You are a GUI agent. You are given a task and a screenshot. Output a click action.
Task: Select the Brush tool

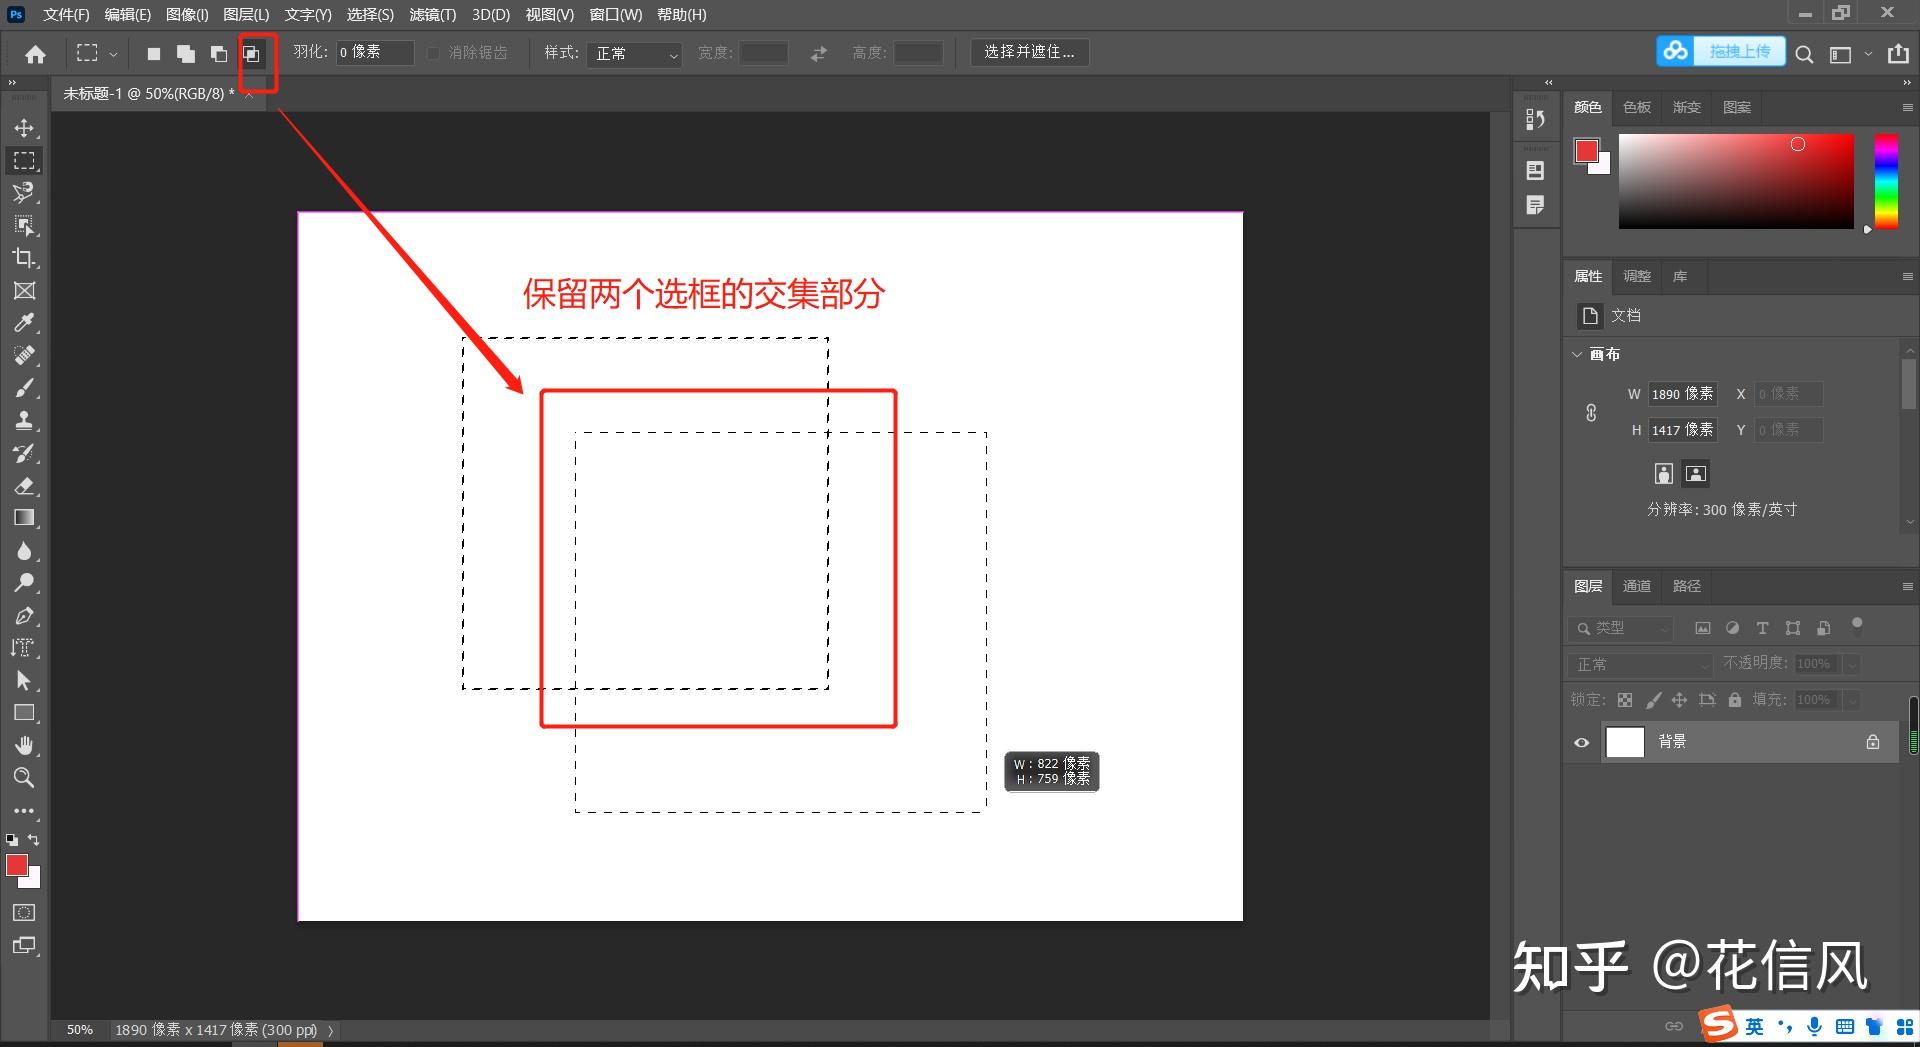click(25, 388)
